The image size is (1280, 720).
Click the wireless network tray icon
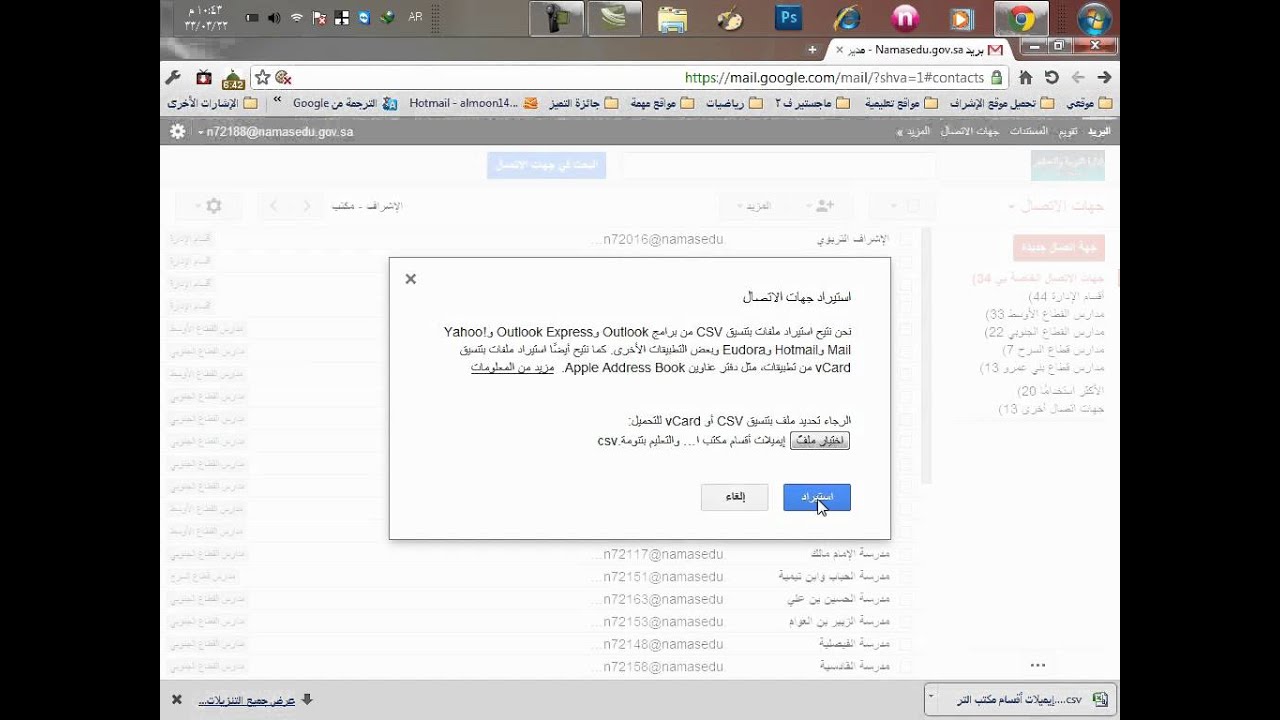coord(297,17)
